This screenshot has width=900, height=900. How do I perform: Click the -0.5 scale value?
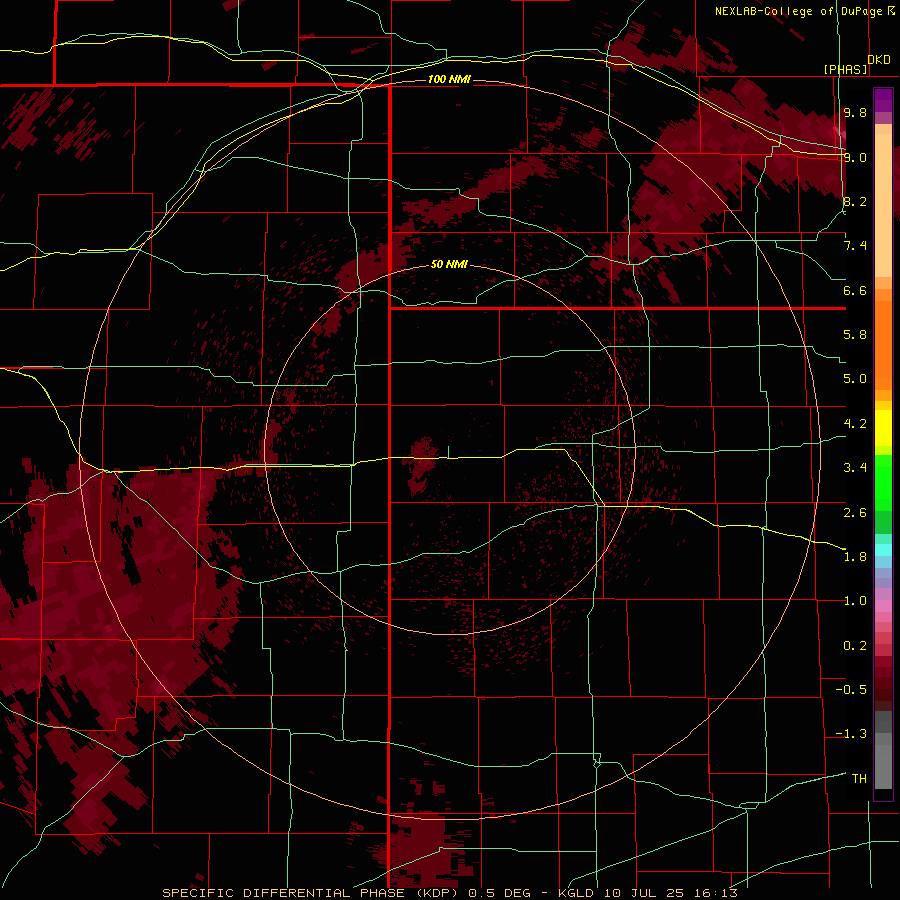tap(851, 690)
